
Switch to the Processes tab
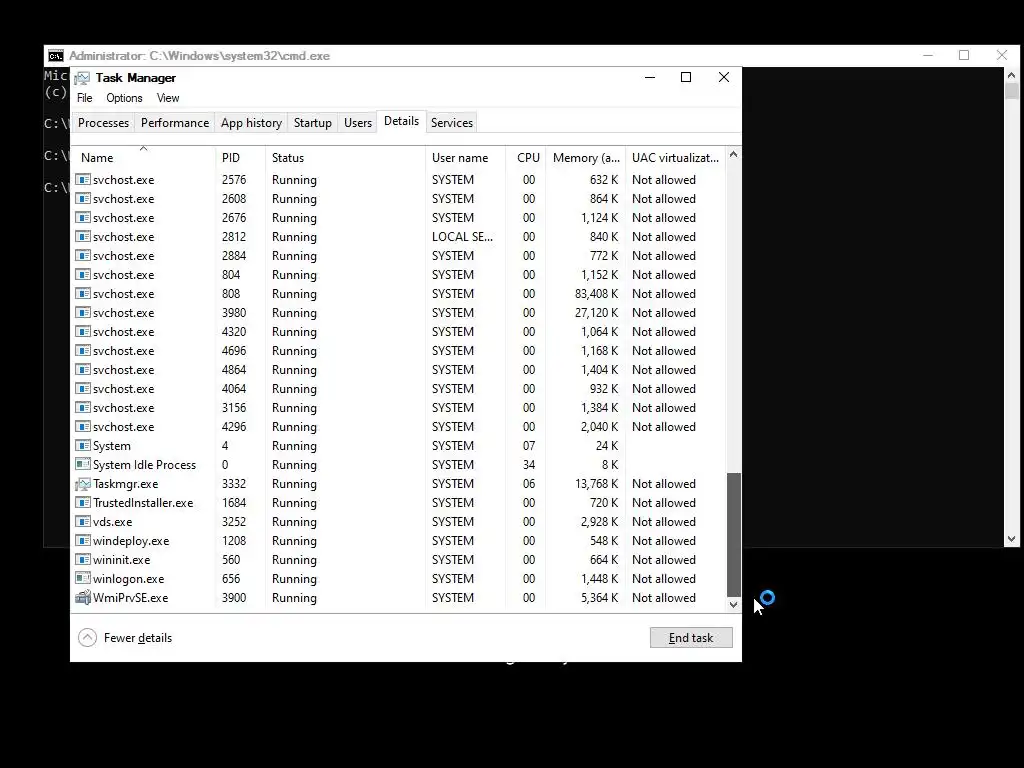(x=103, y=123)
